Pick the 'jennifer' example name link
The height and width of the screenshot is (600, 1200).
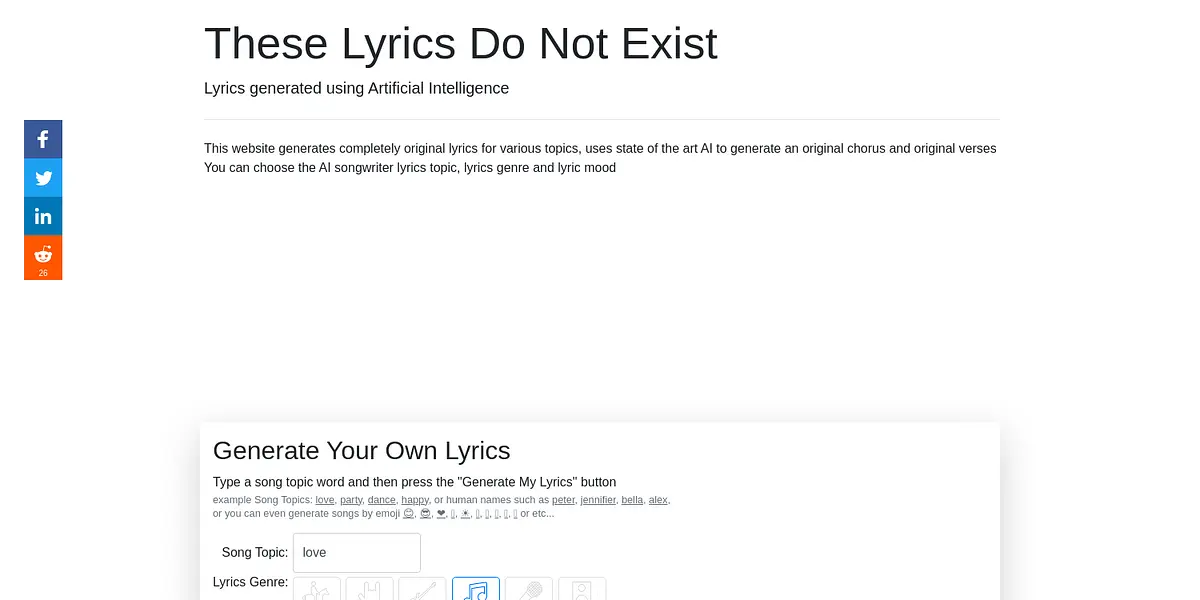coord(598,500)
